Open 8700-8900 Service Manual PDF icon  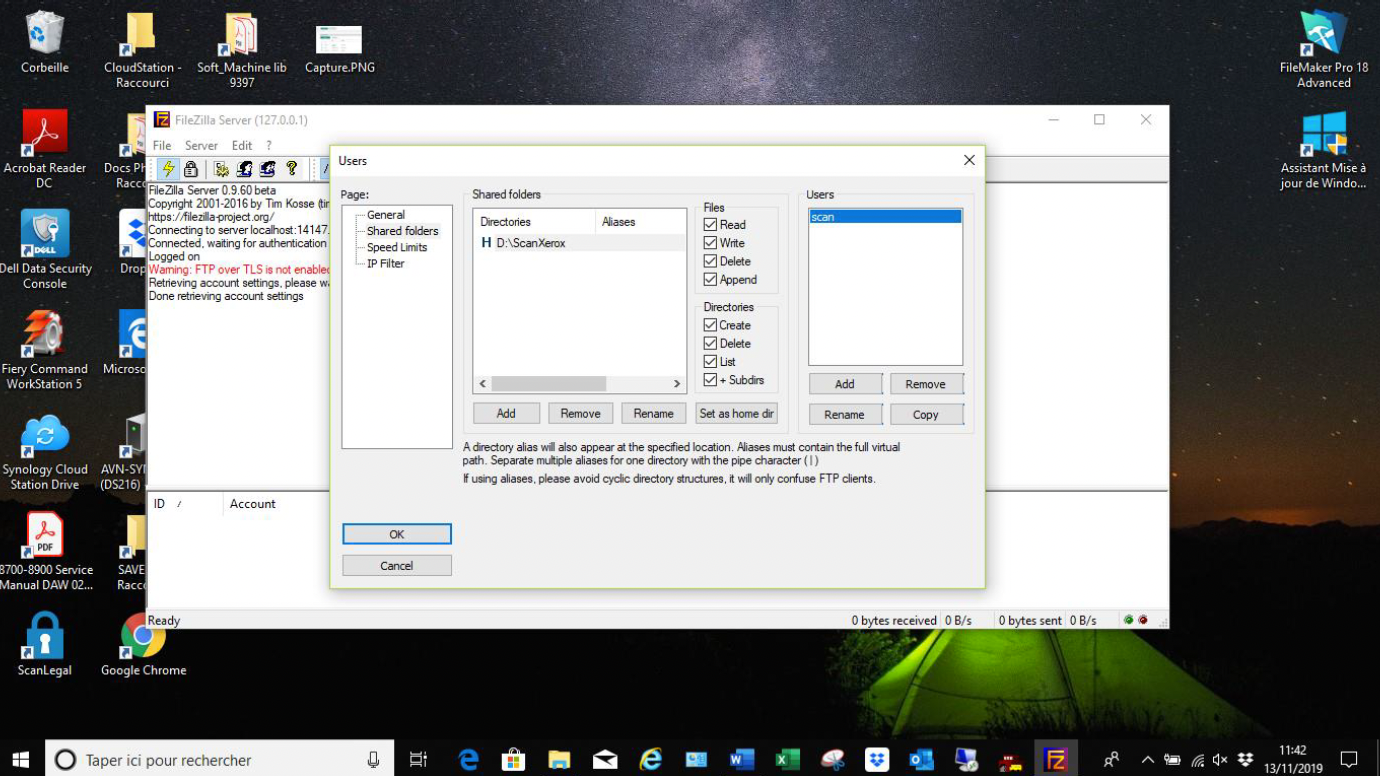[45, 551]
